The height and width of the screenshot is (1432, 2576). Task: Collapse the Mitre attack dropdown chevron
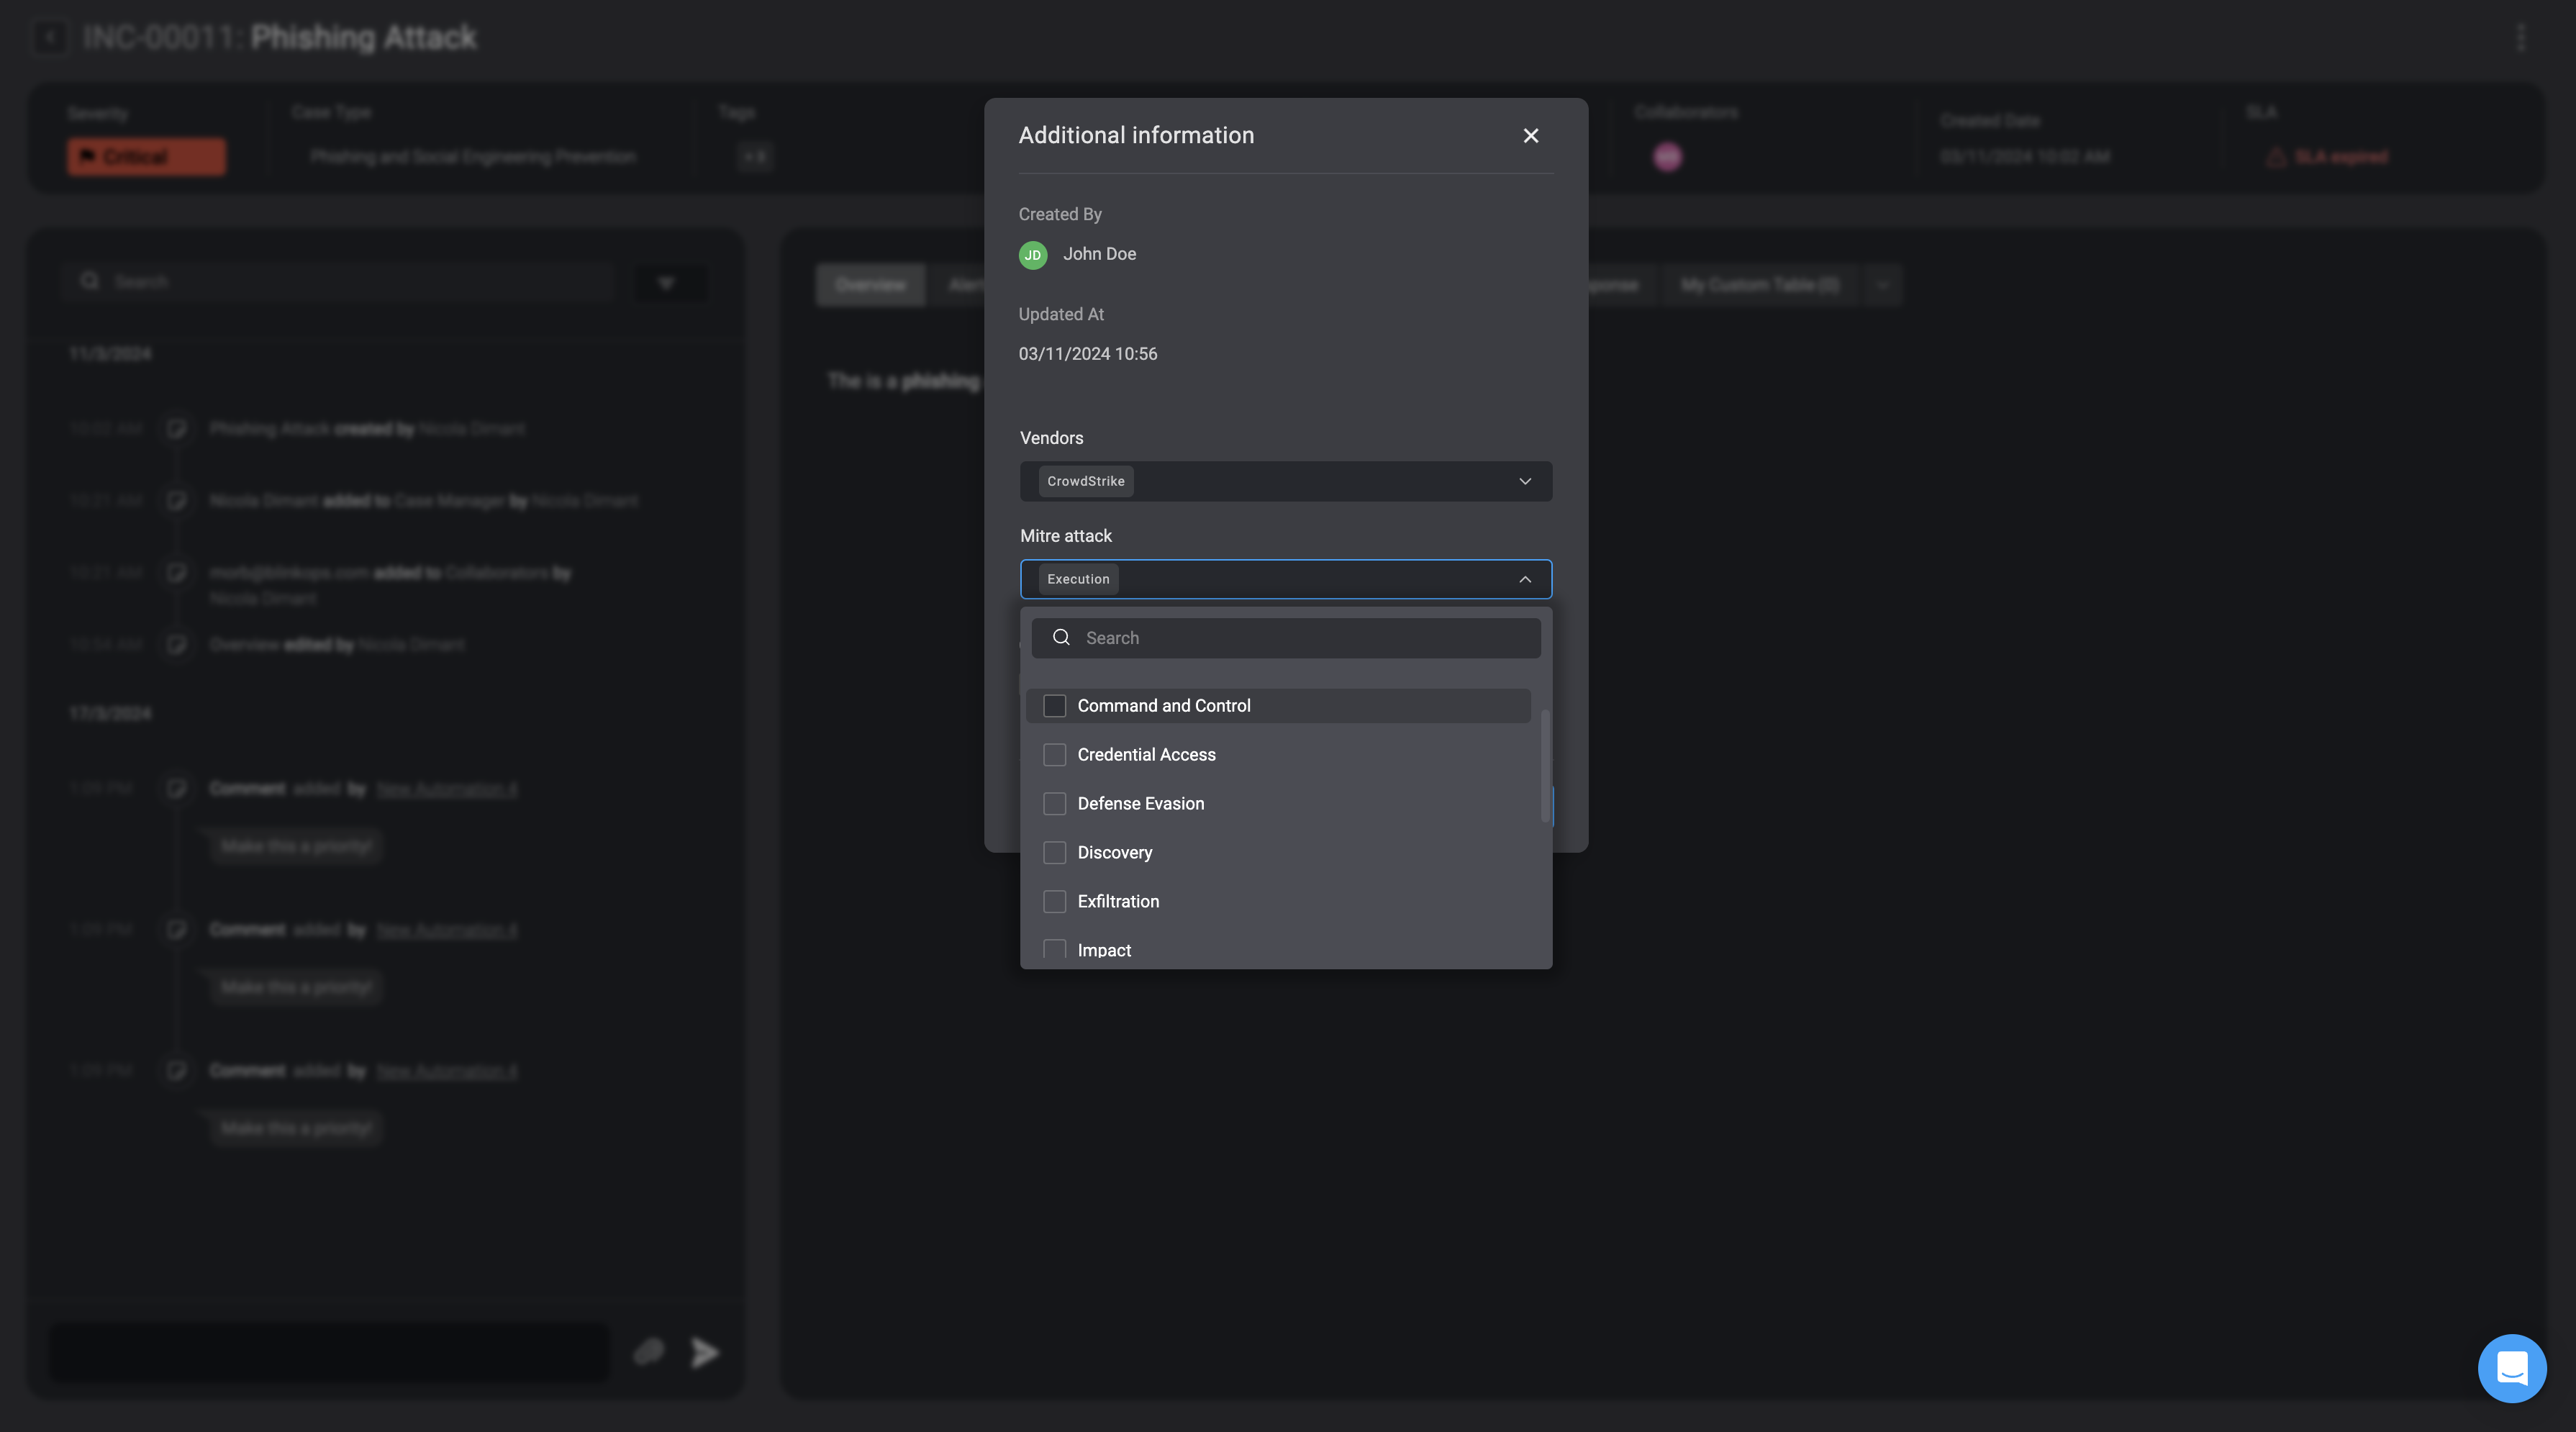(1524, 580)
